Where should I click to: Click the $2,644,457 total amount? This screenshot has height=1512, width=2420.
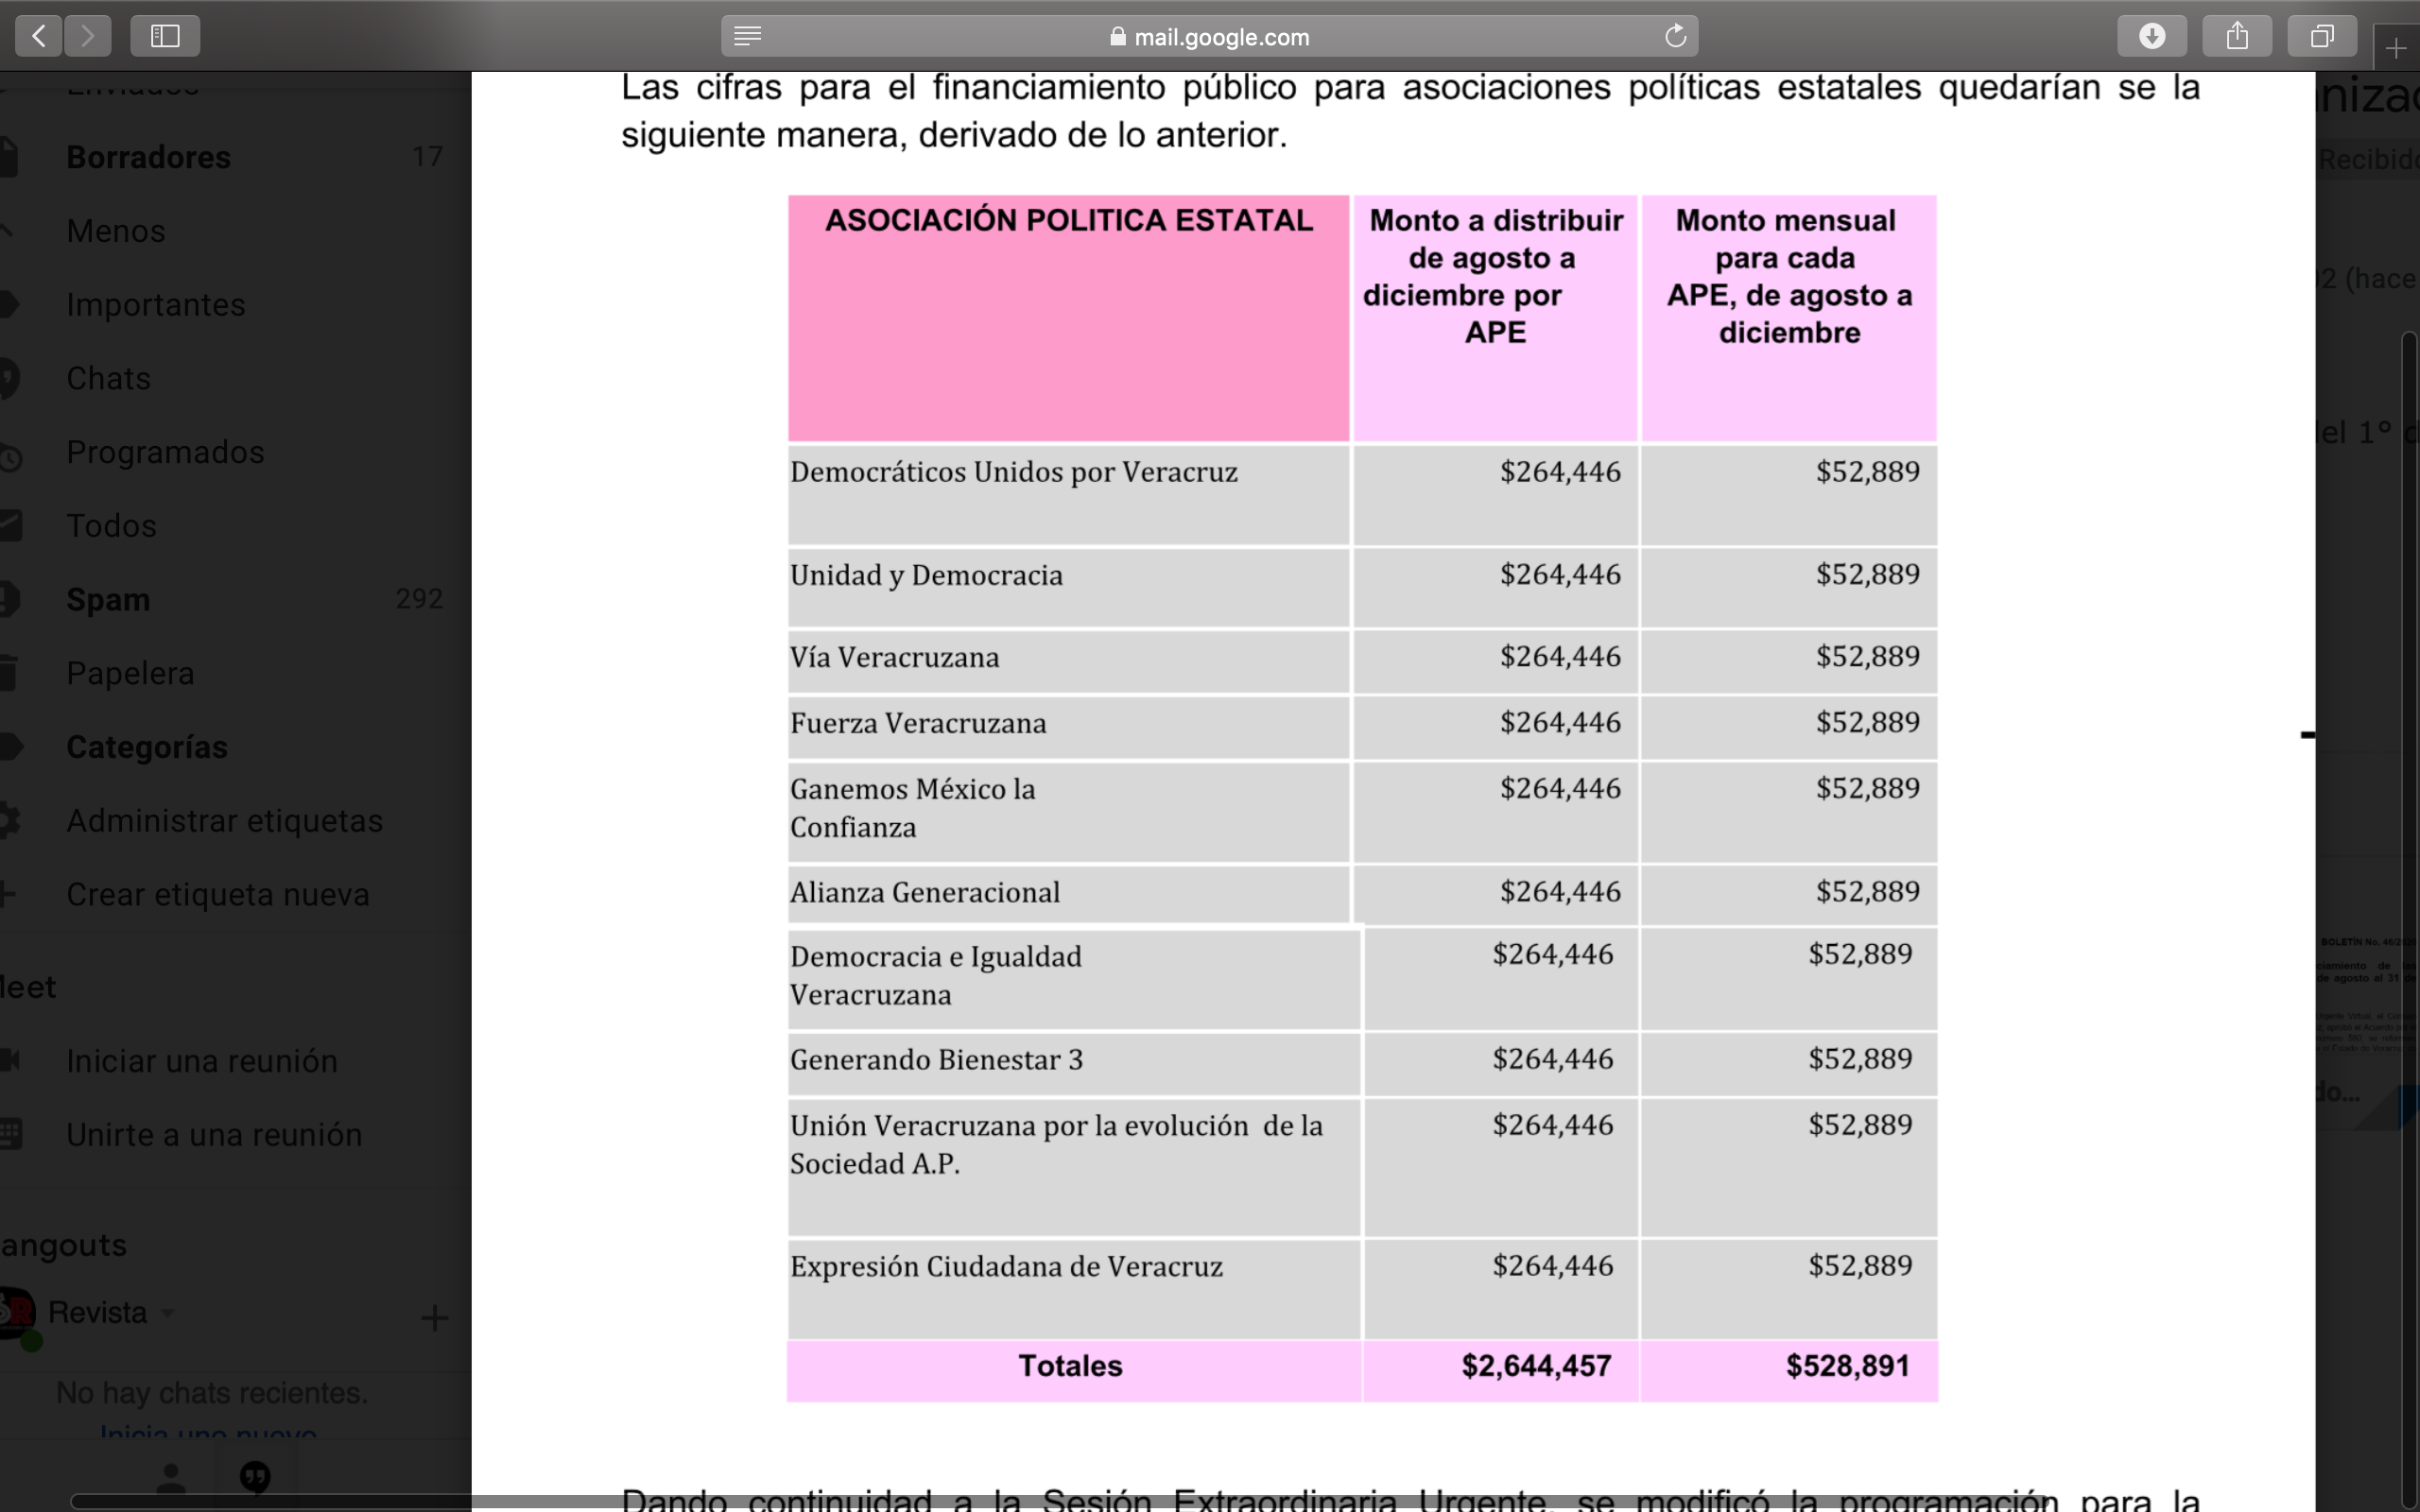tap(1536, 1366)
